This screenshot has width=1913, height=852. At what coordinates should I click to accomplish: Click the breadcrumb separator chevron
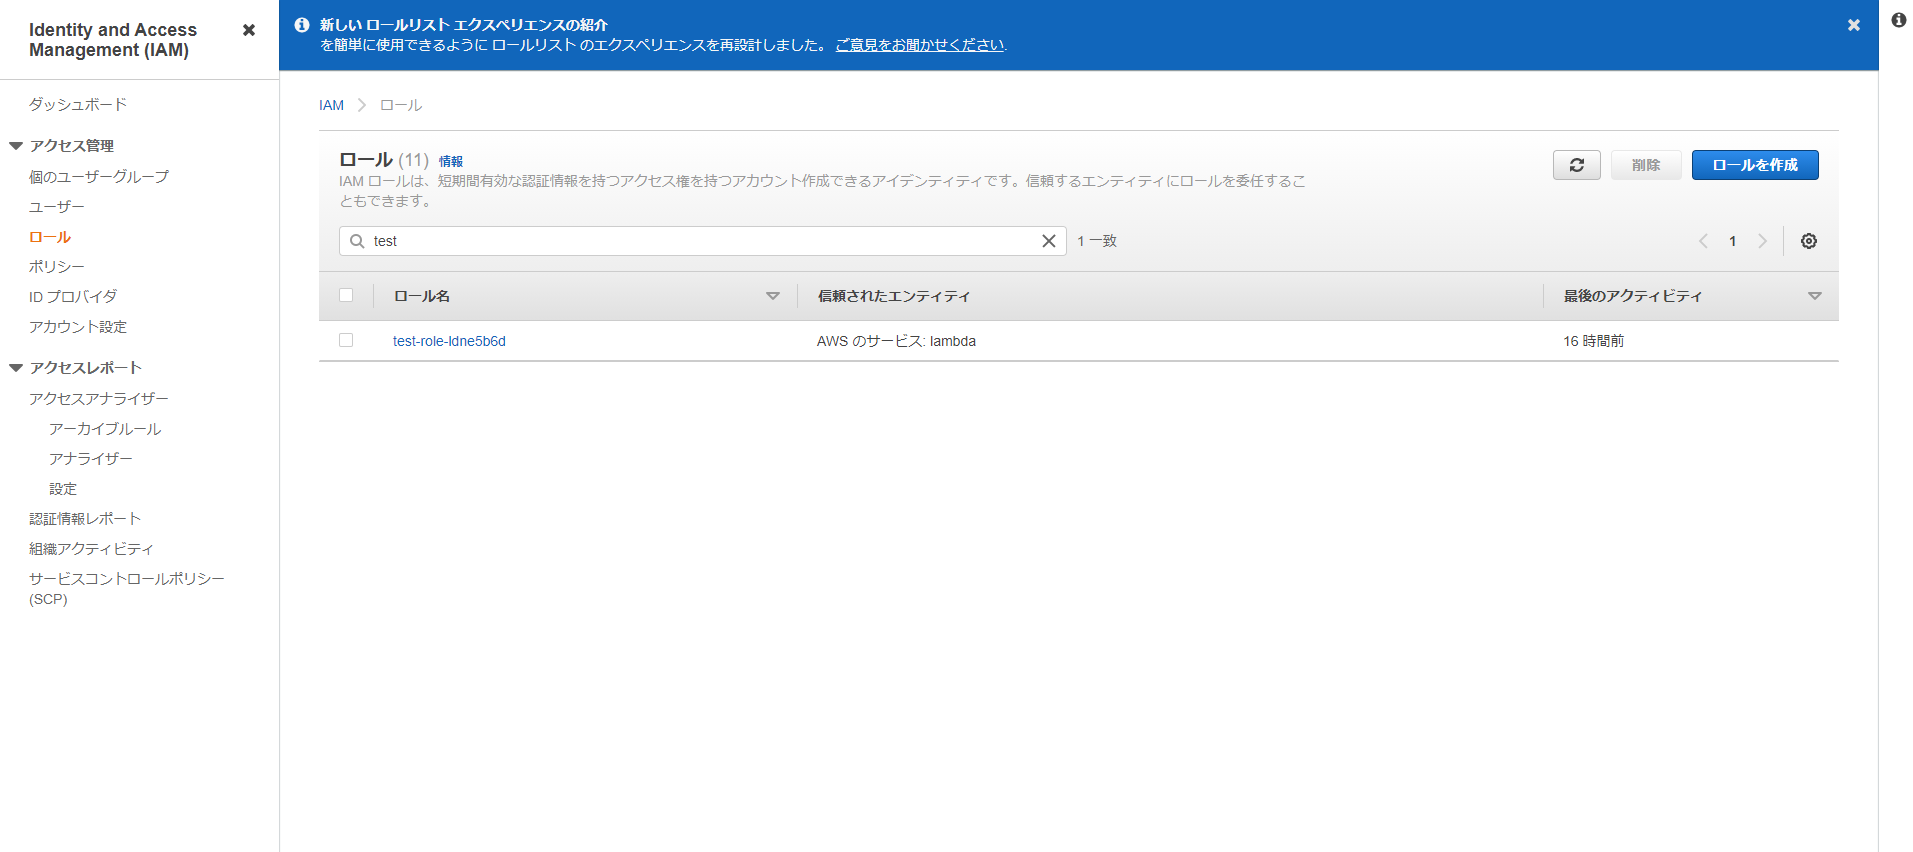point(362,105)
